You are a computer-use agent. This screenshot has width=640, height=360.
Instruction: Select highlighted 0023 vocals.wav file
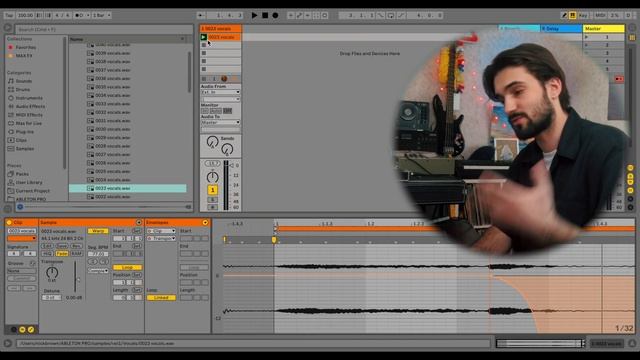pyautogui.click(x=128, y=188)
